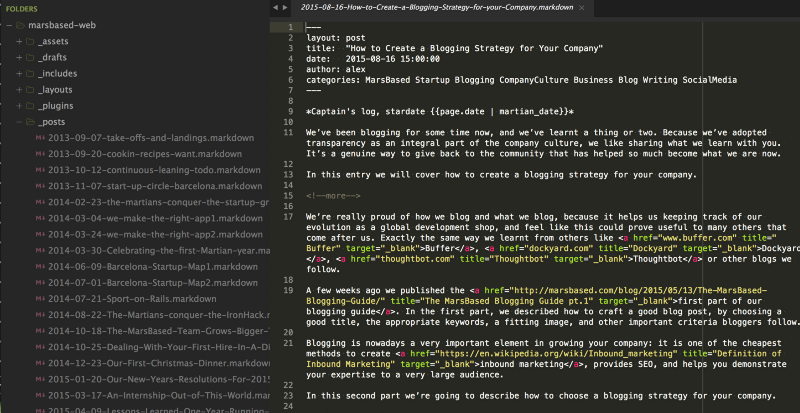The height and width of the screenshot is (413, 800).
Task: Click the FOLDERS sidebar heading
Action: [22, 9]
